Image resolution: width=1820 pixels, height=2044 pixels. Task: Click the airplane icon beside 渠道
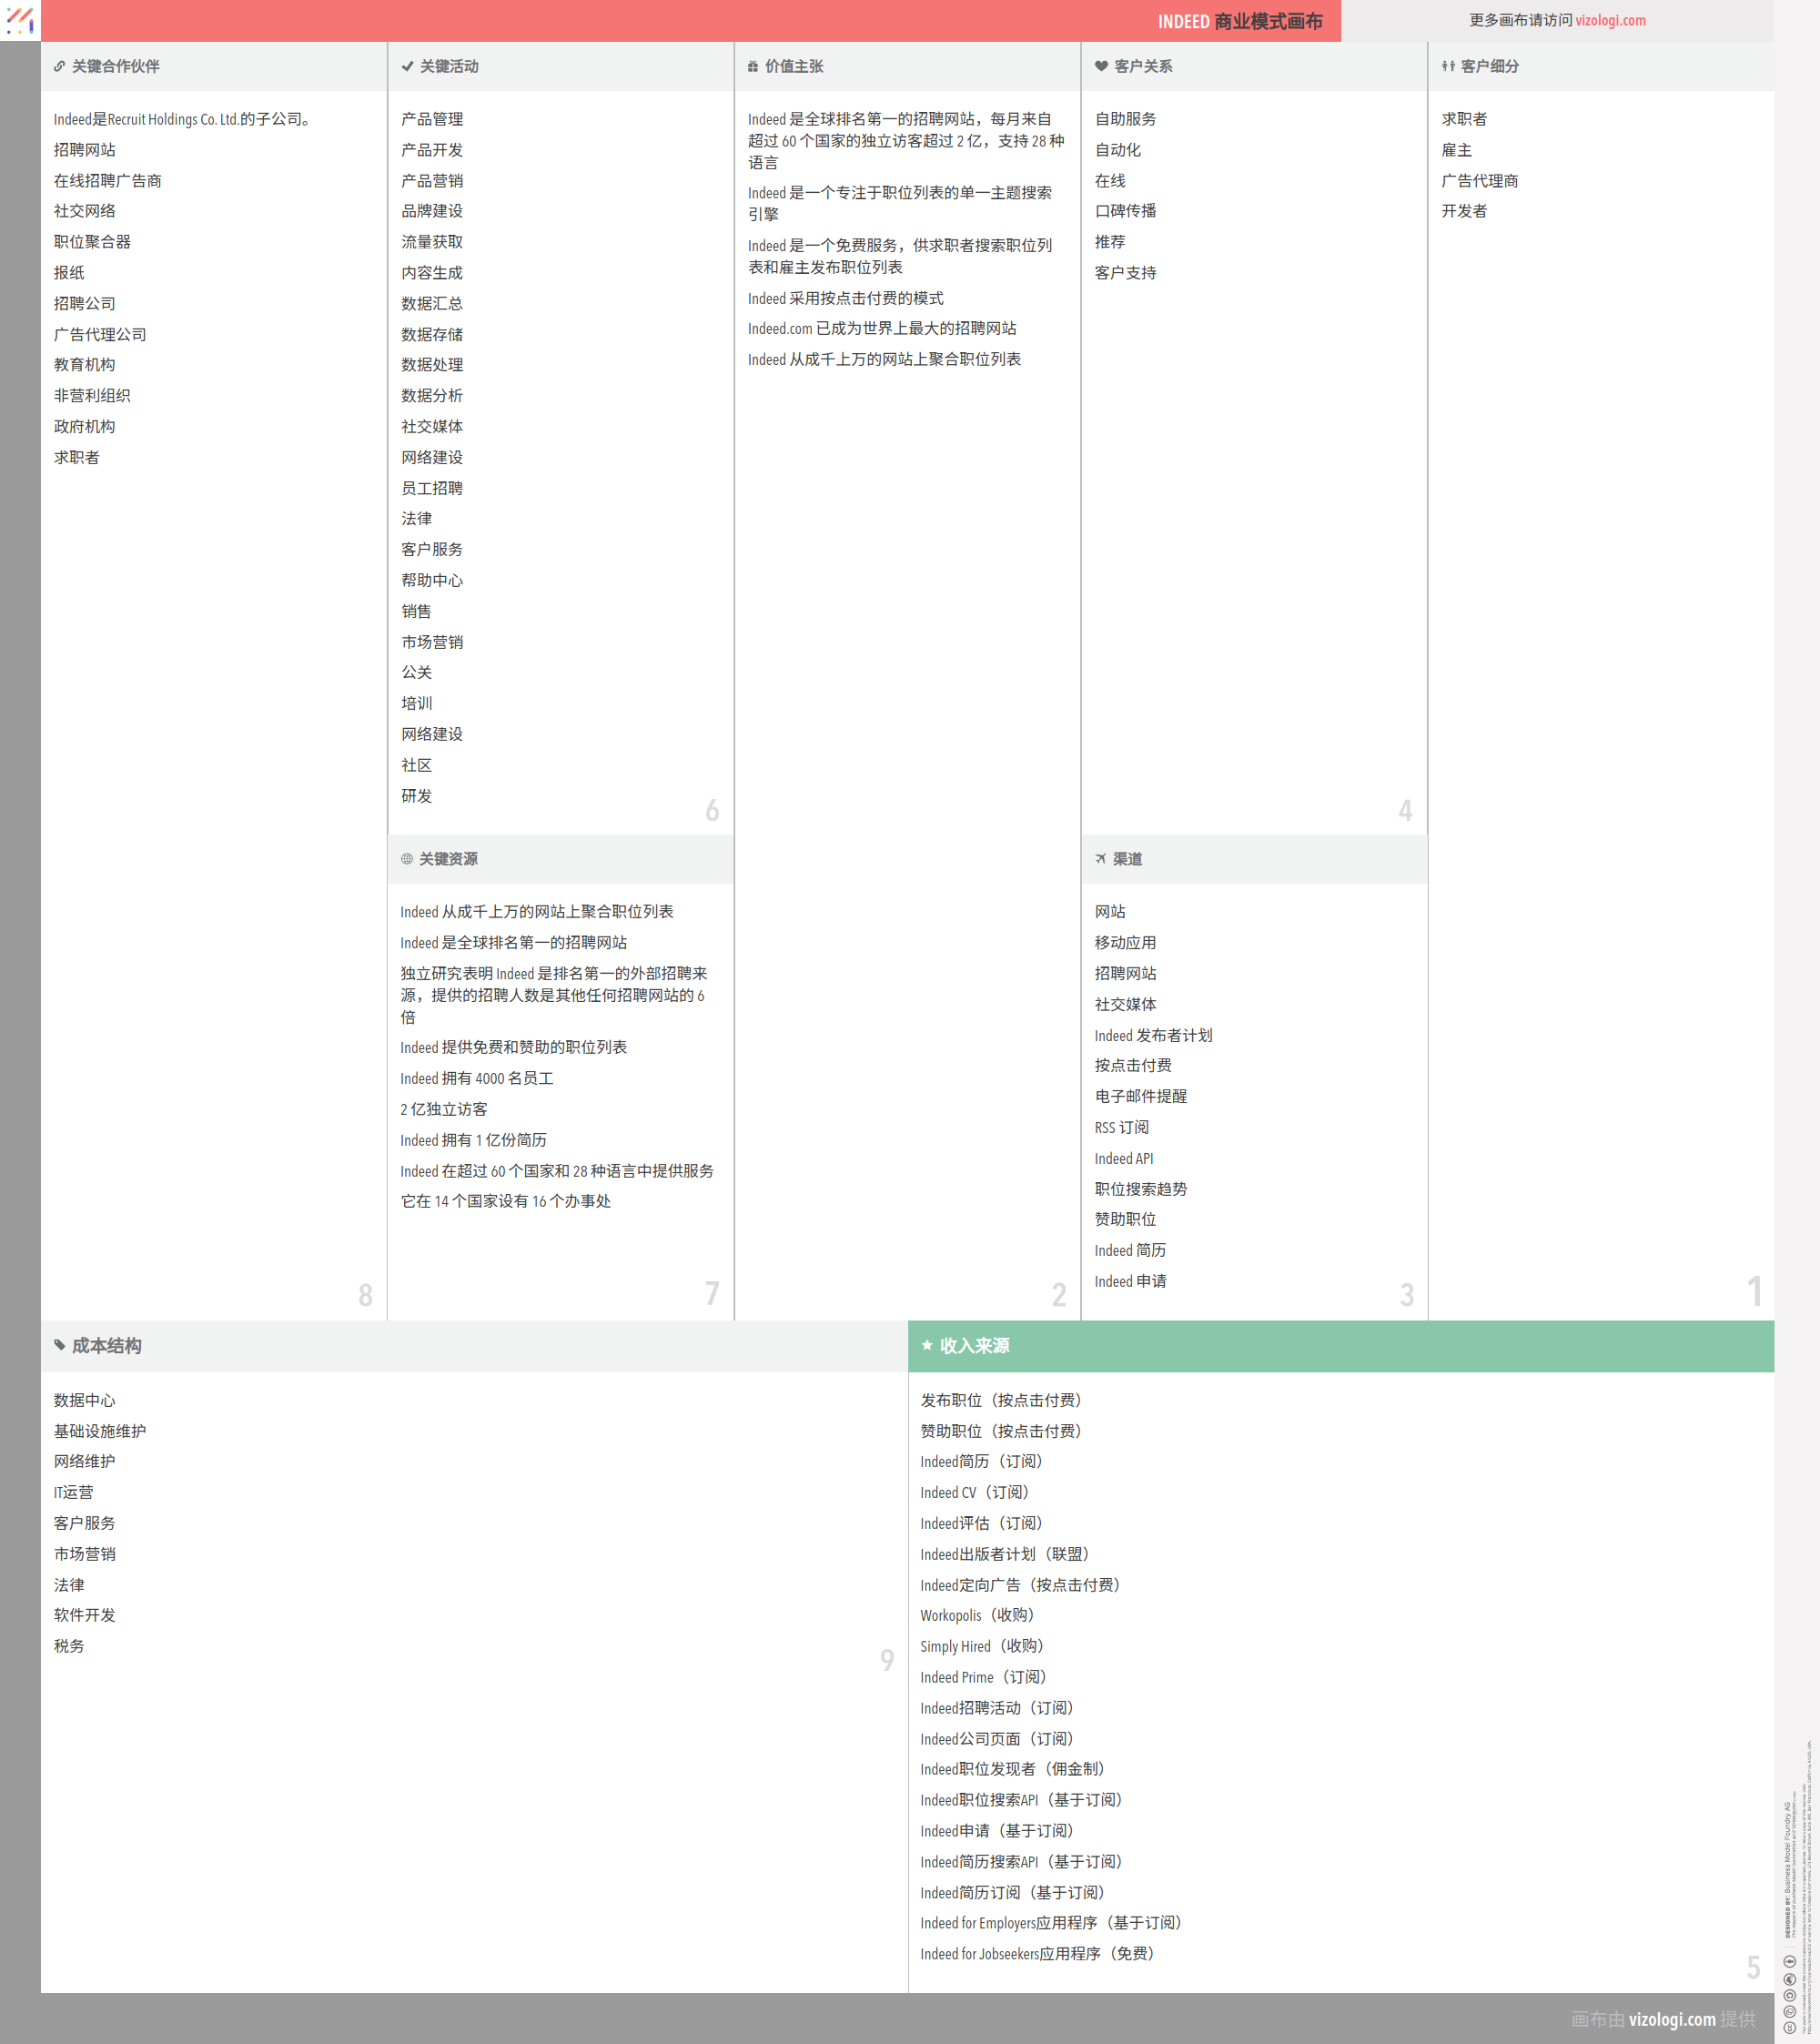point(1100,859)
